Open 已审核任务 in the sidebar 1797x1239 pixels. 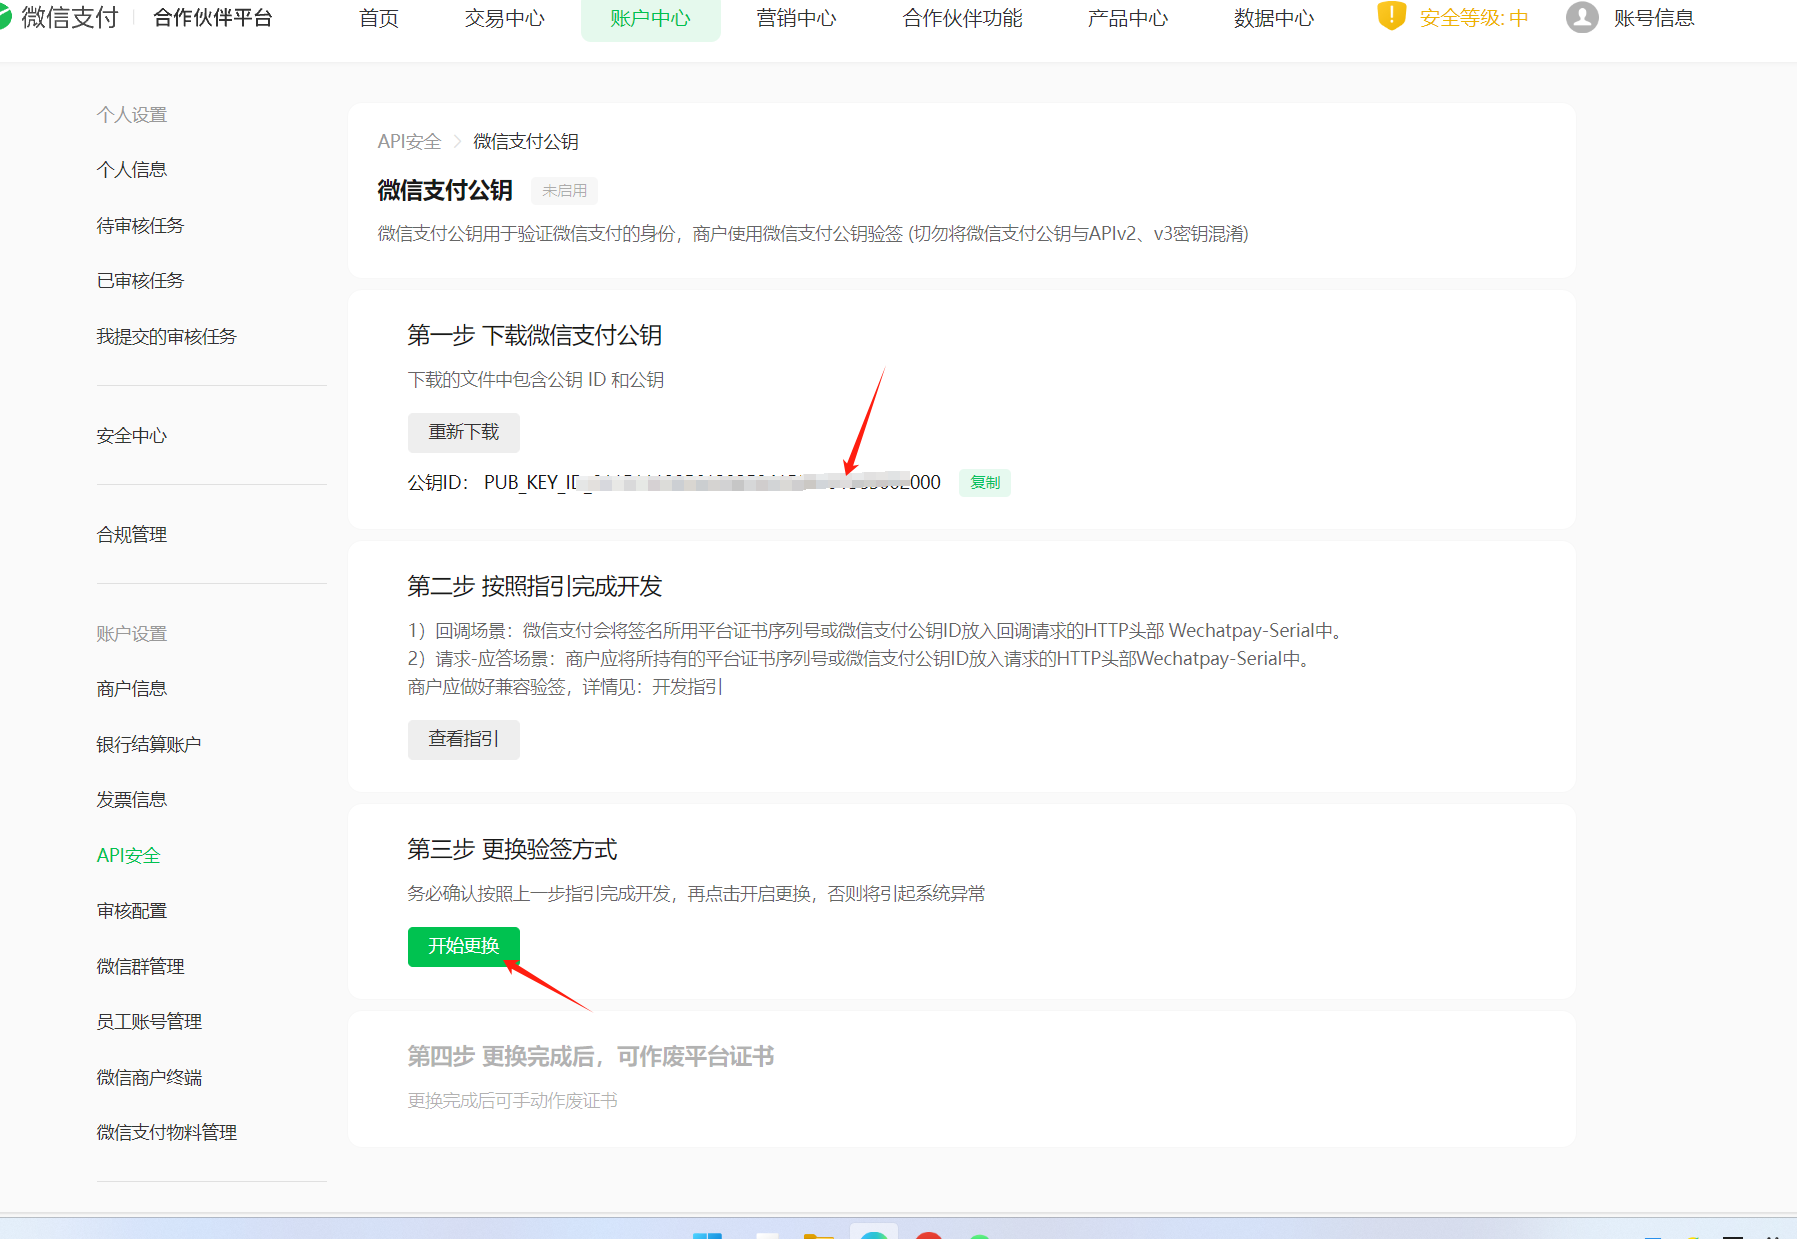point(140,281)
